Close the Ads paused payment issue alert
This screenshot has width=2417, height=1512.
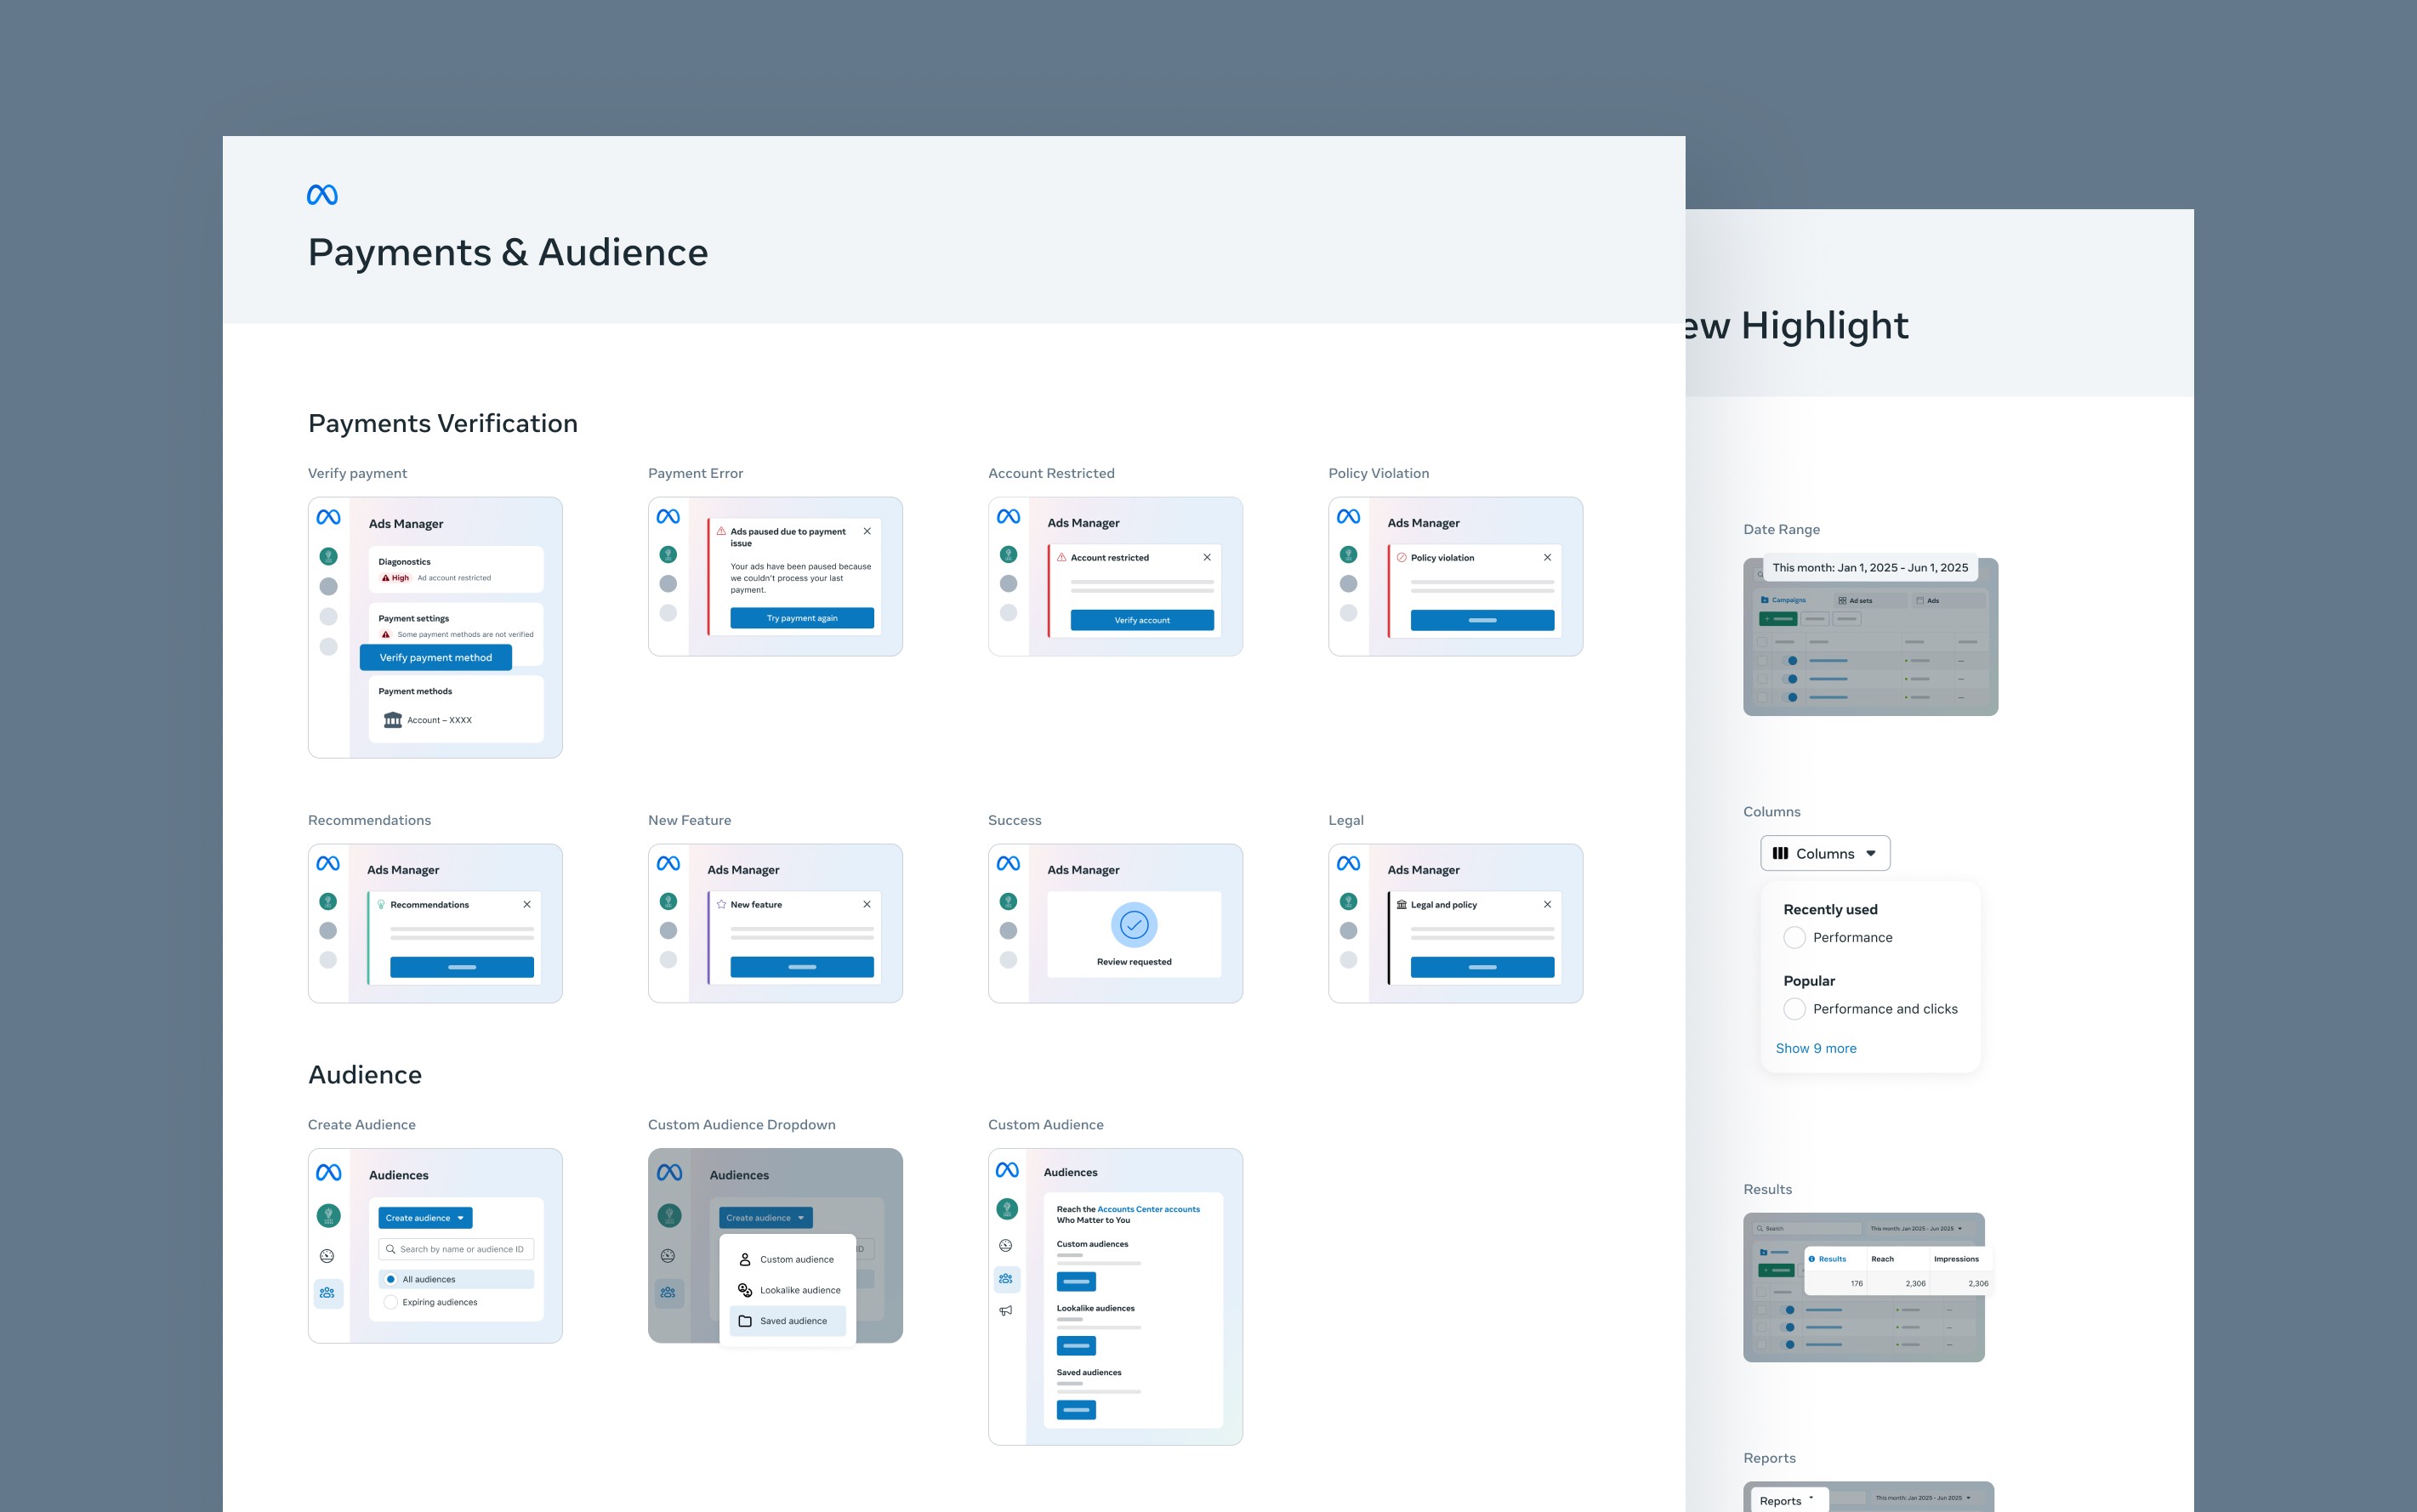(867, 532)
